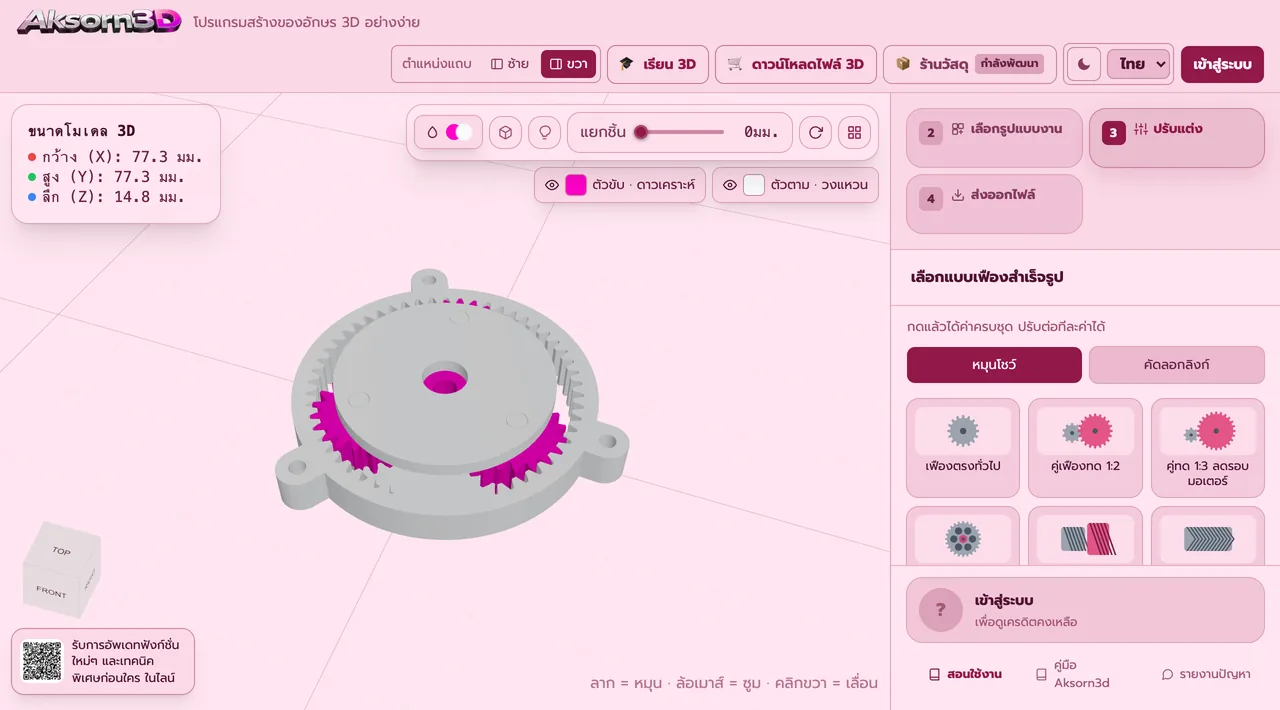This screenshot has height=710, width=1280.
Task: Select คู่เฟืองทด 1:2 gear preset
Action: point(1085,448)
